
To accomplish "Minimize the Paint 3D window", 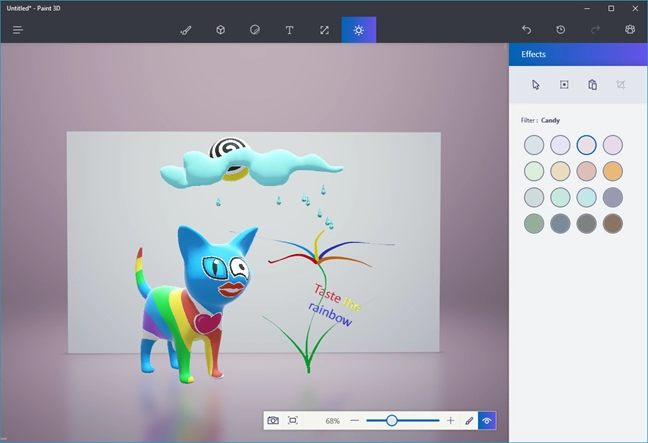I will pyautogui.click(x=587, y=8).
